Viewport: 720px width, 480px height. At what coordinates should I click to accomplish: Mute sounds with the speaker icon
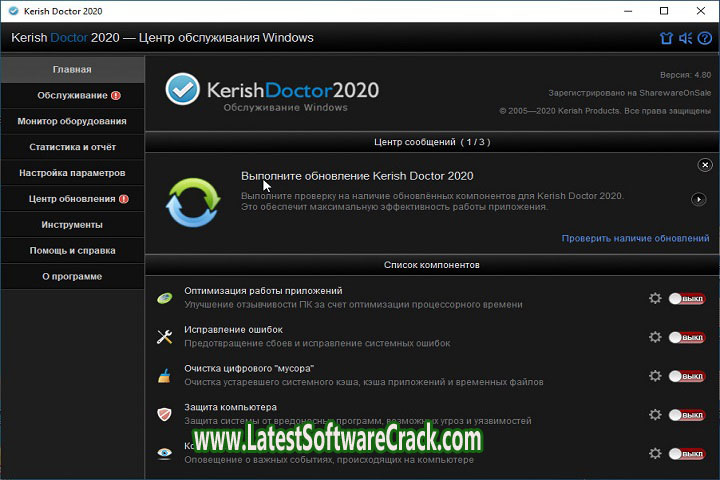point(686,39)
